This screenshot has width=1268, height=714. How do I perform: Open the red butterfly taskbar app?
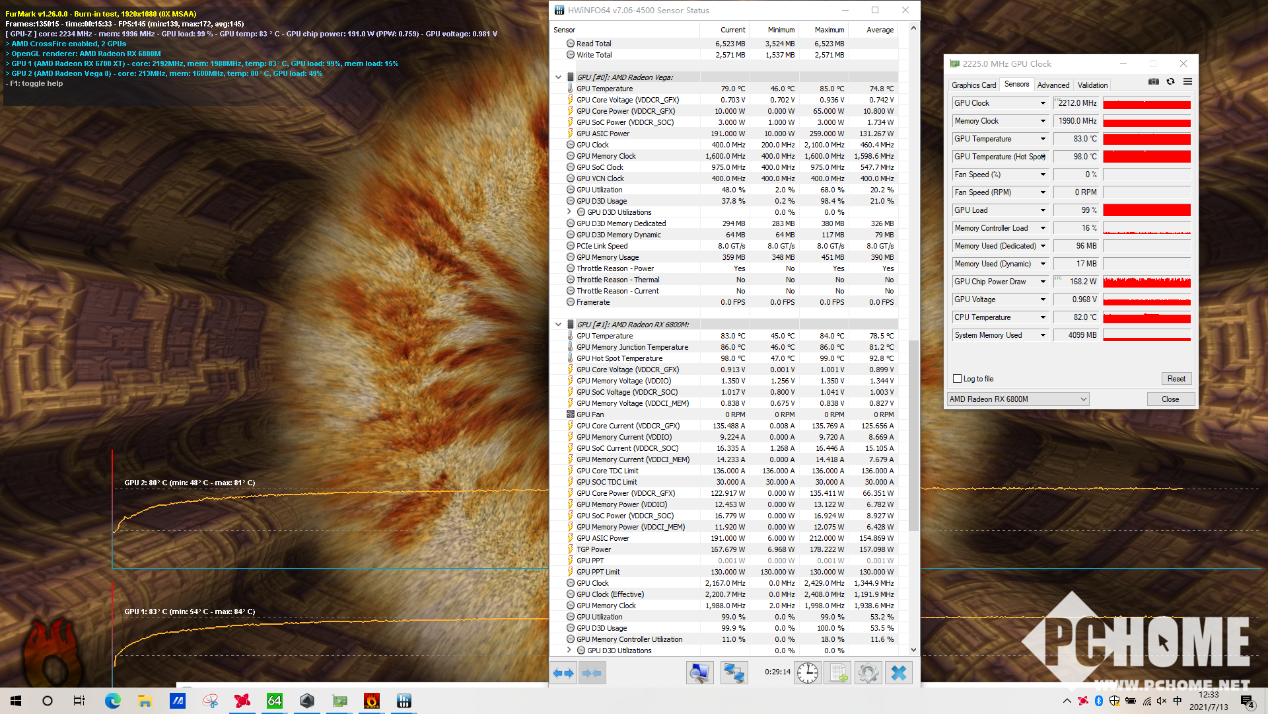241,701
